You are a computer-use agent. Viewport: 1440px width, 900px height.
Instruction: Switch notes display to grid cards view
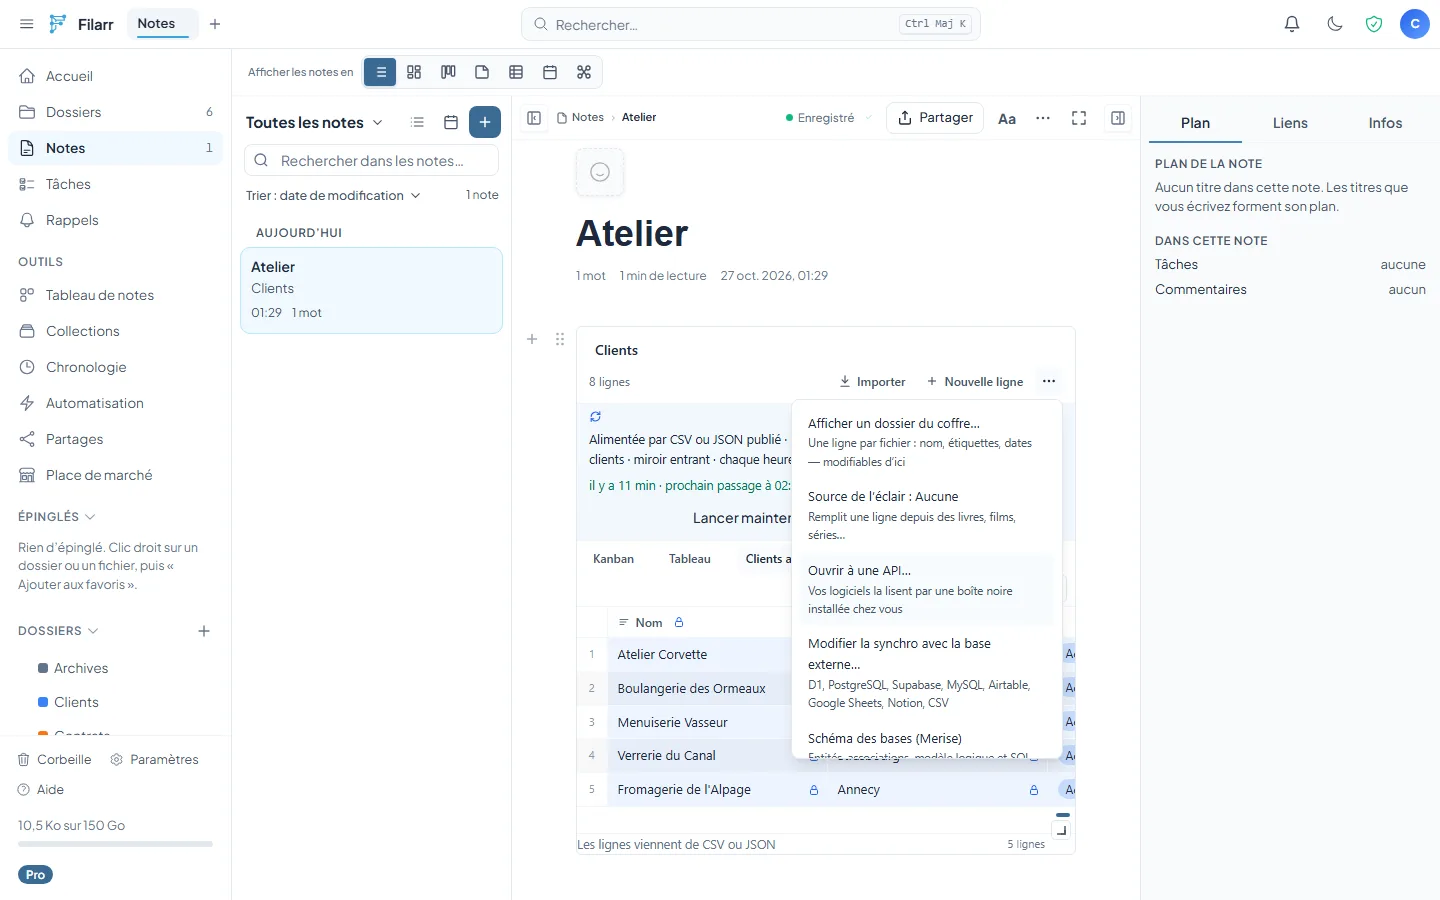pos(414,72)
